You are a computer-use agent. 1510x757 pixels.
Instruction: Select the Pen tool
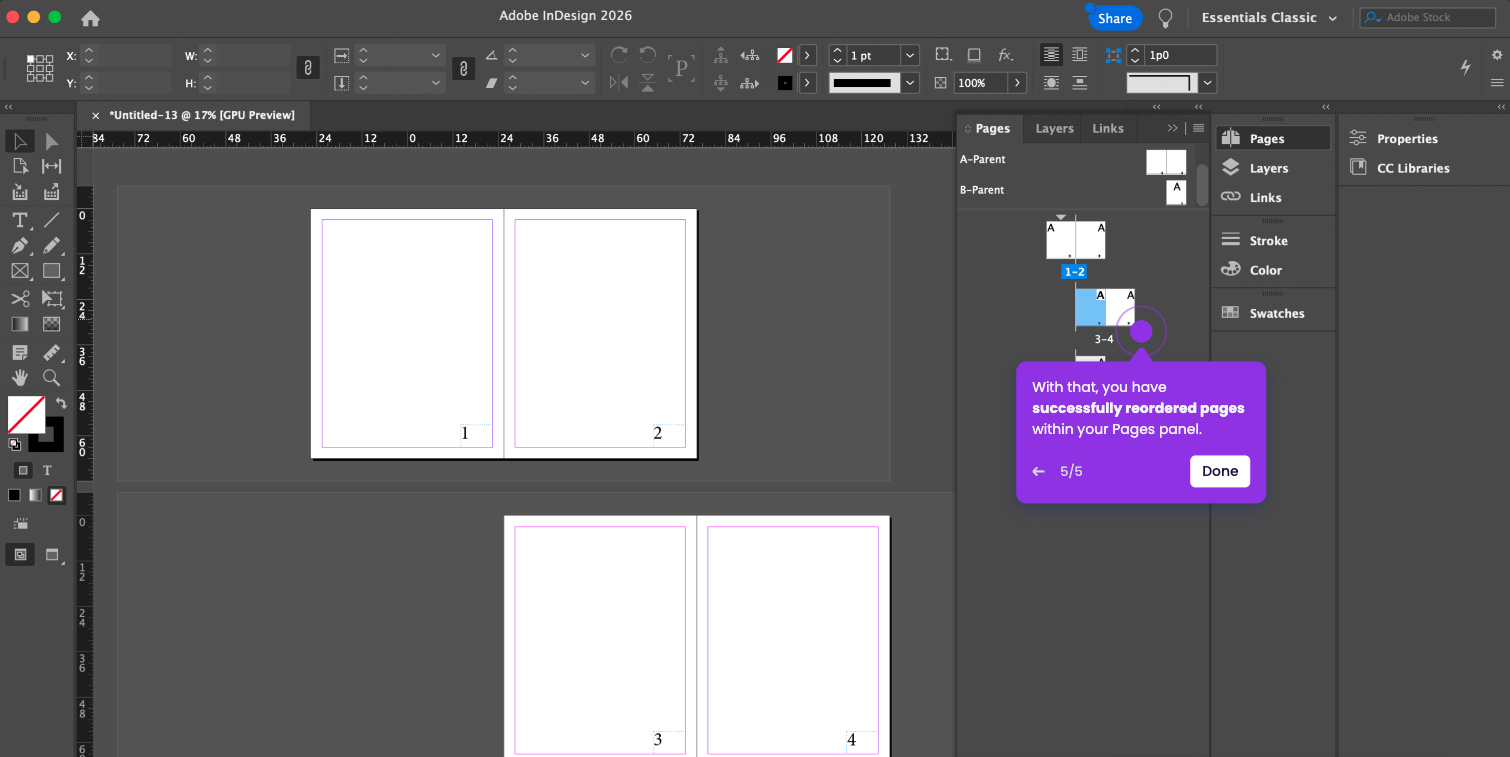click(19, 246)
